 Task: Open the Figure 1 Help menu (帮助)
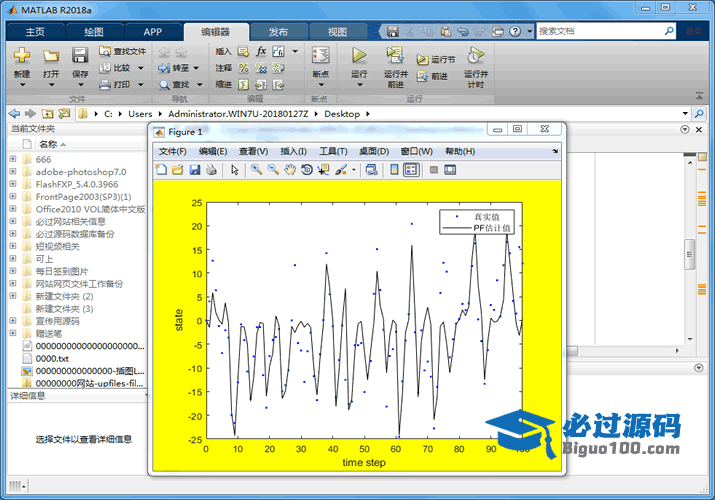[x=460, y=151]
